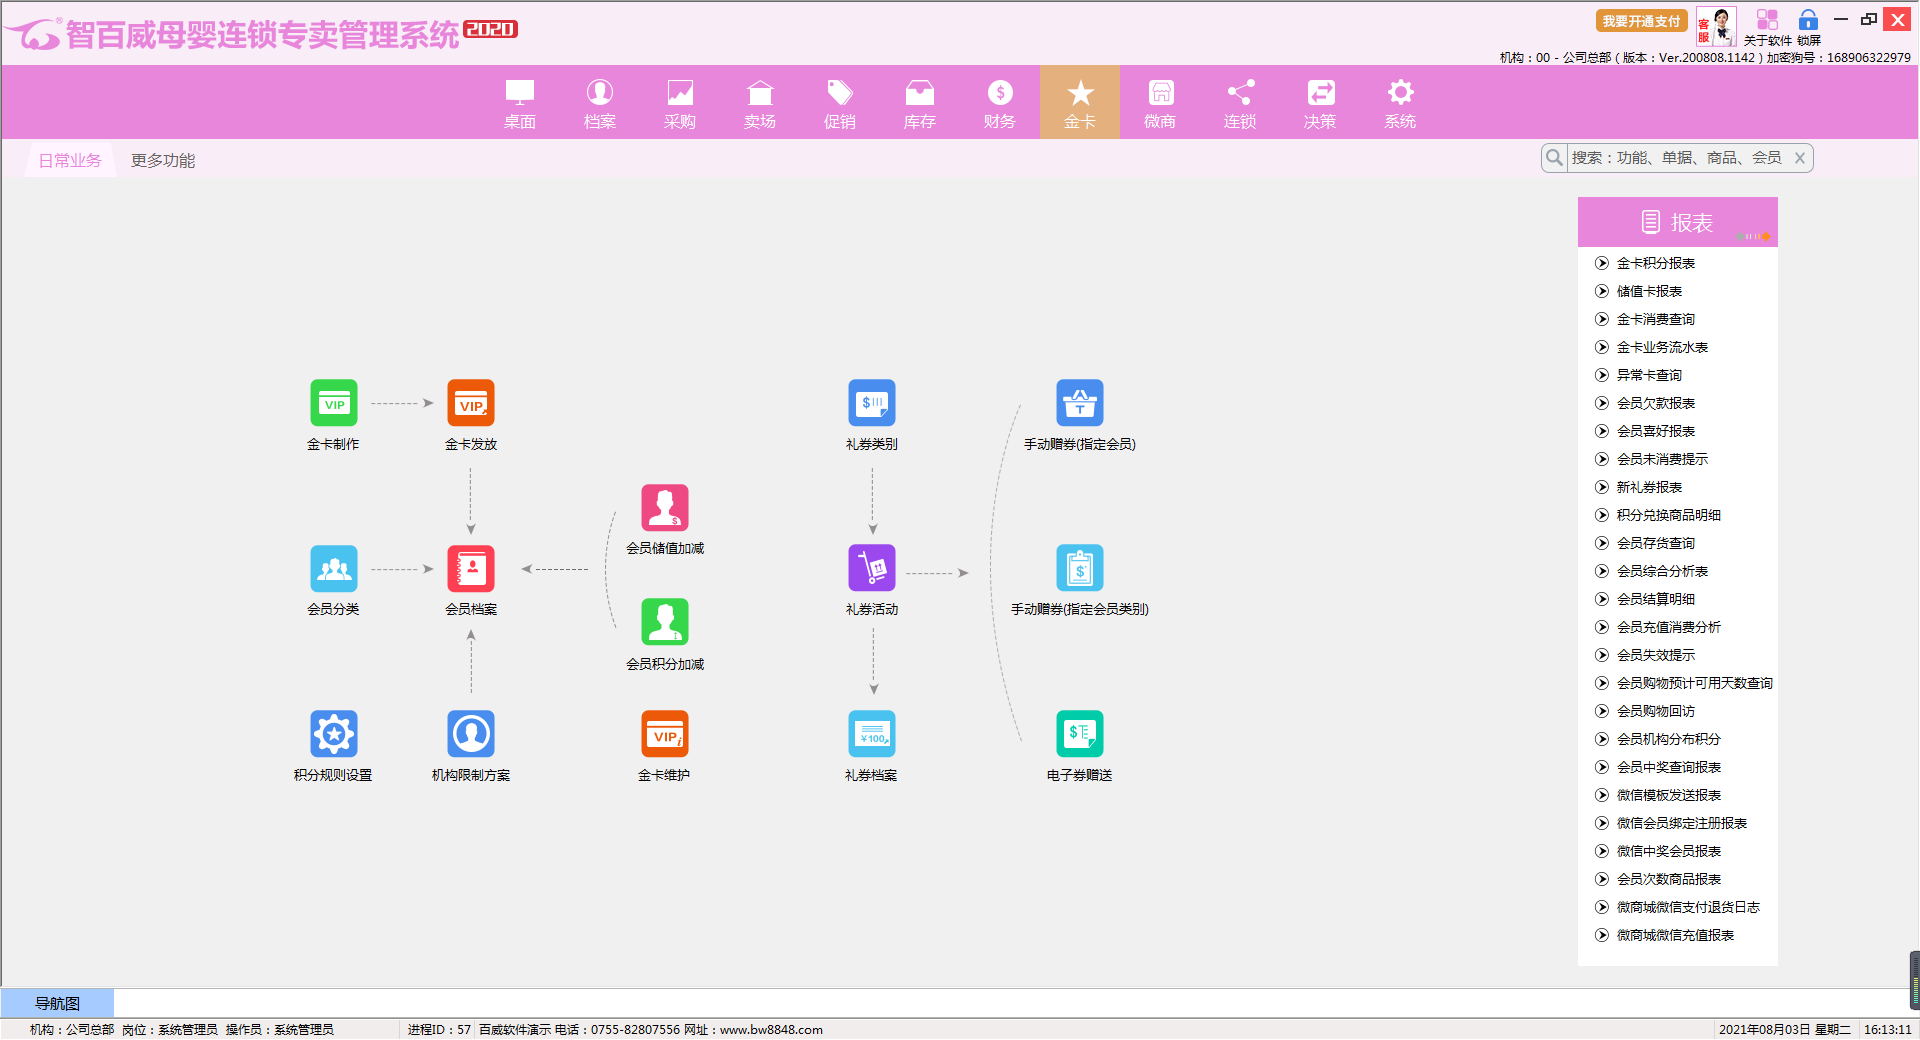Click the 会员档案 member archive icon
The height and width of the screenshot is (1040, 1920).
pyautogui.click(x=470, y=569)
